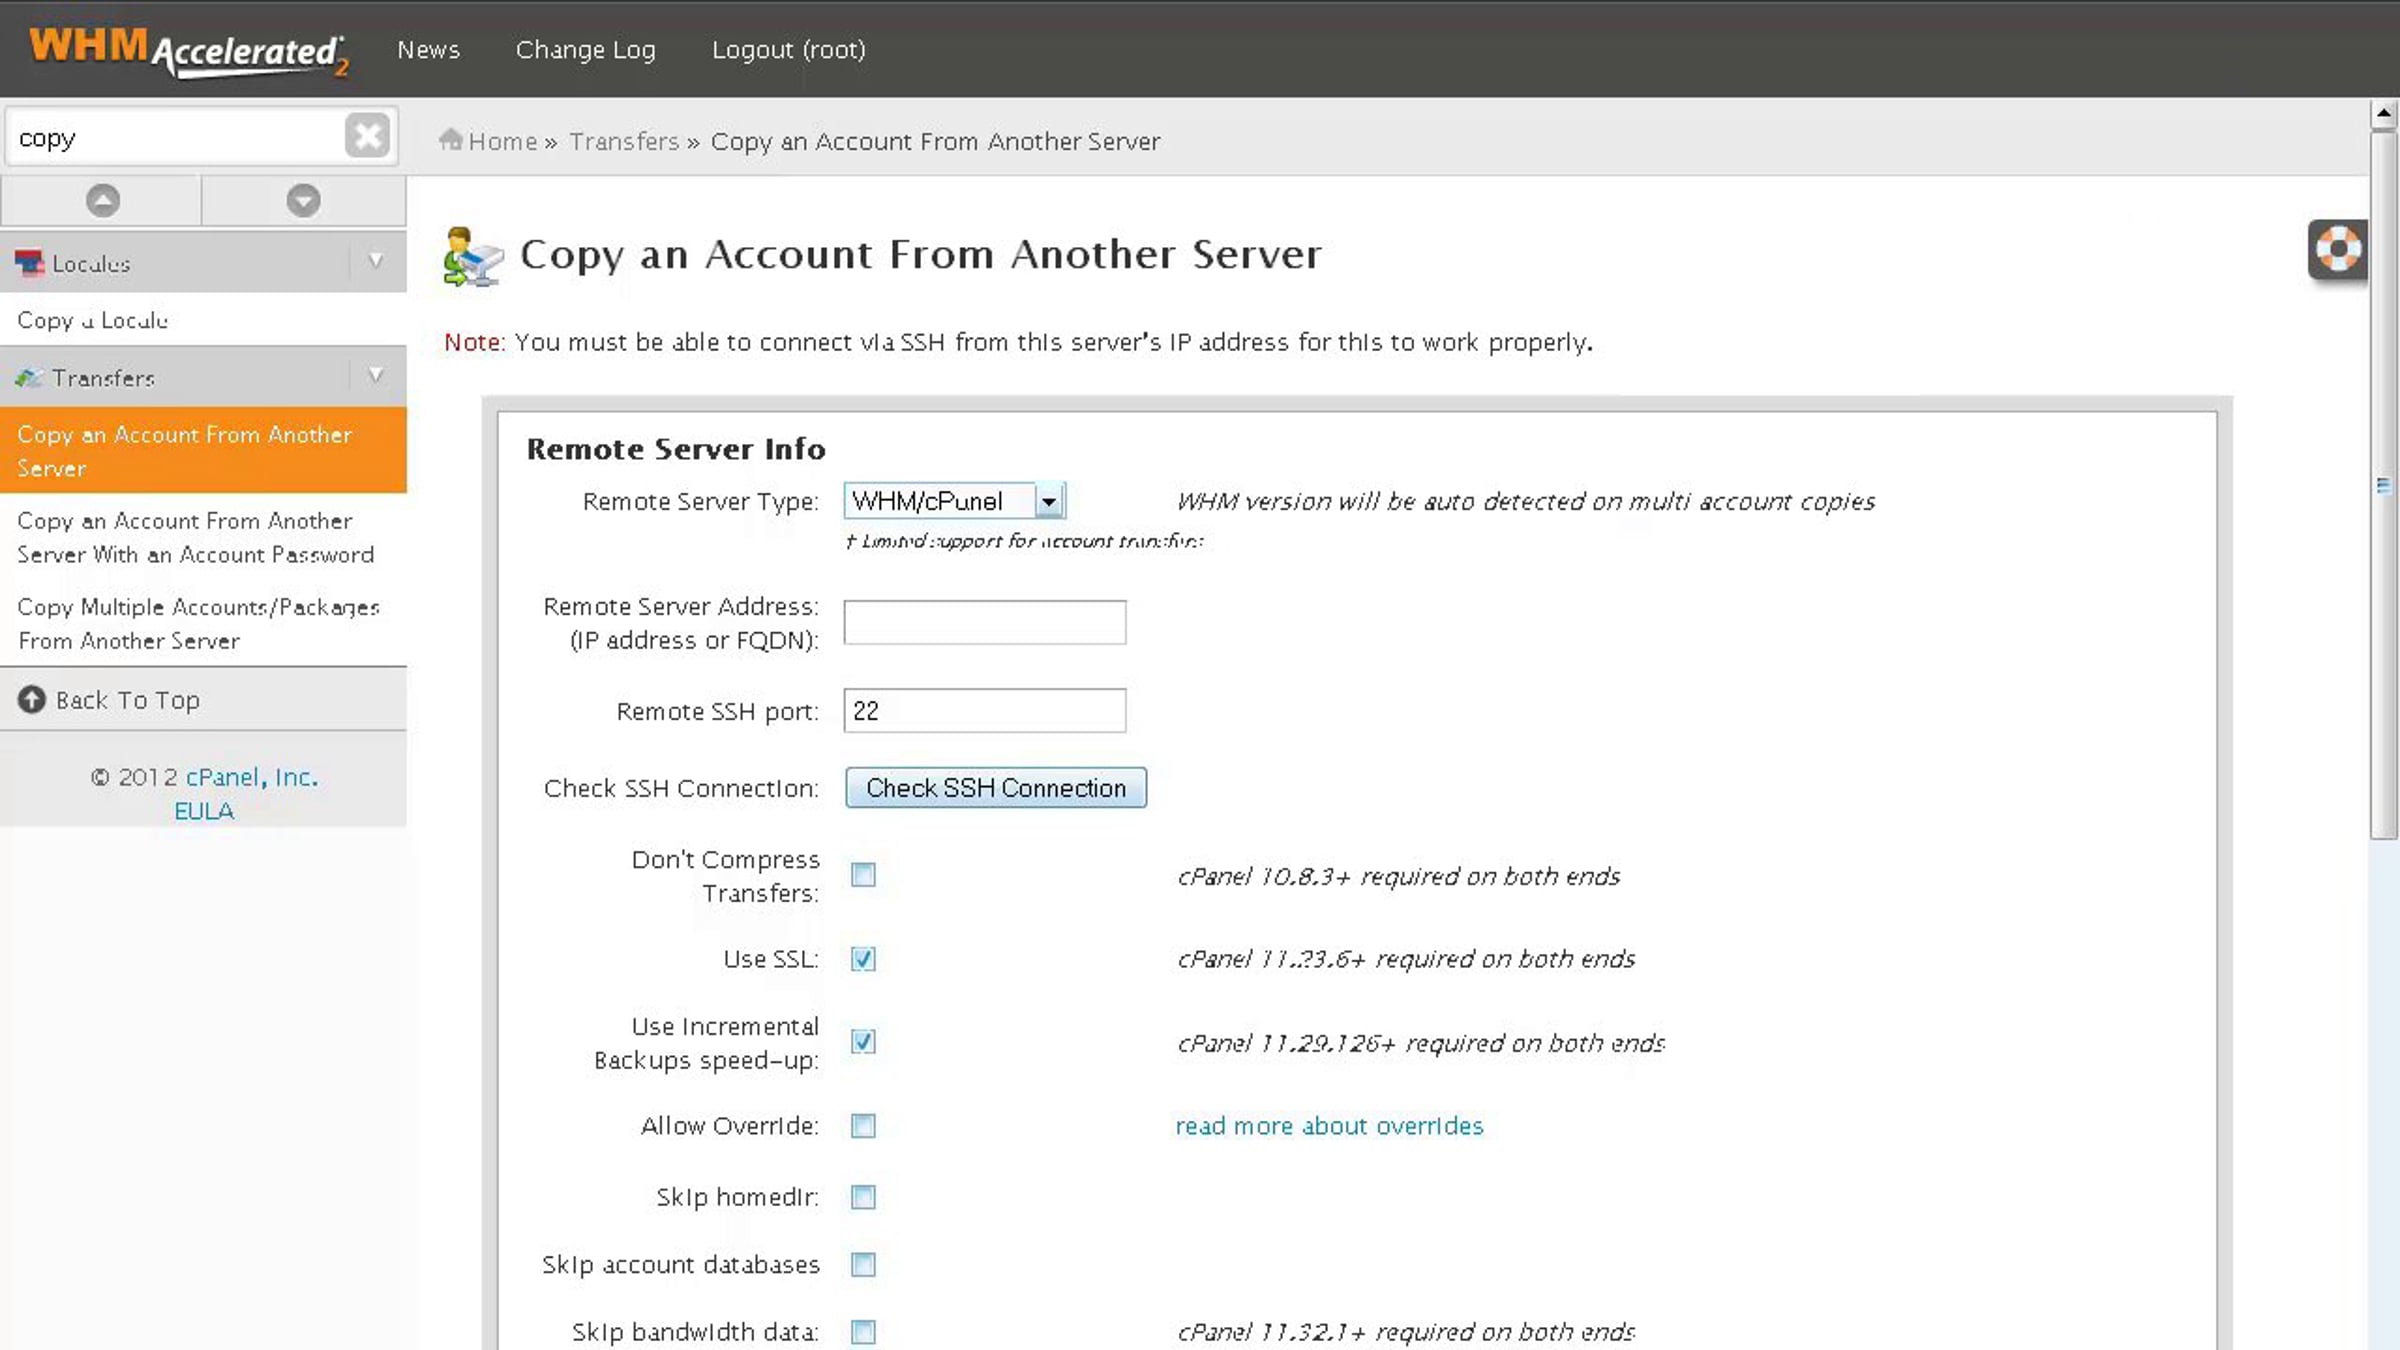Click Logout (root)
This screenshot has height=1350, width=2400.
pyautogui.click(x=789, y=50)
